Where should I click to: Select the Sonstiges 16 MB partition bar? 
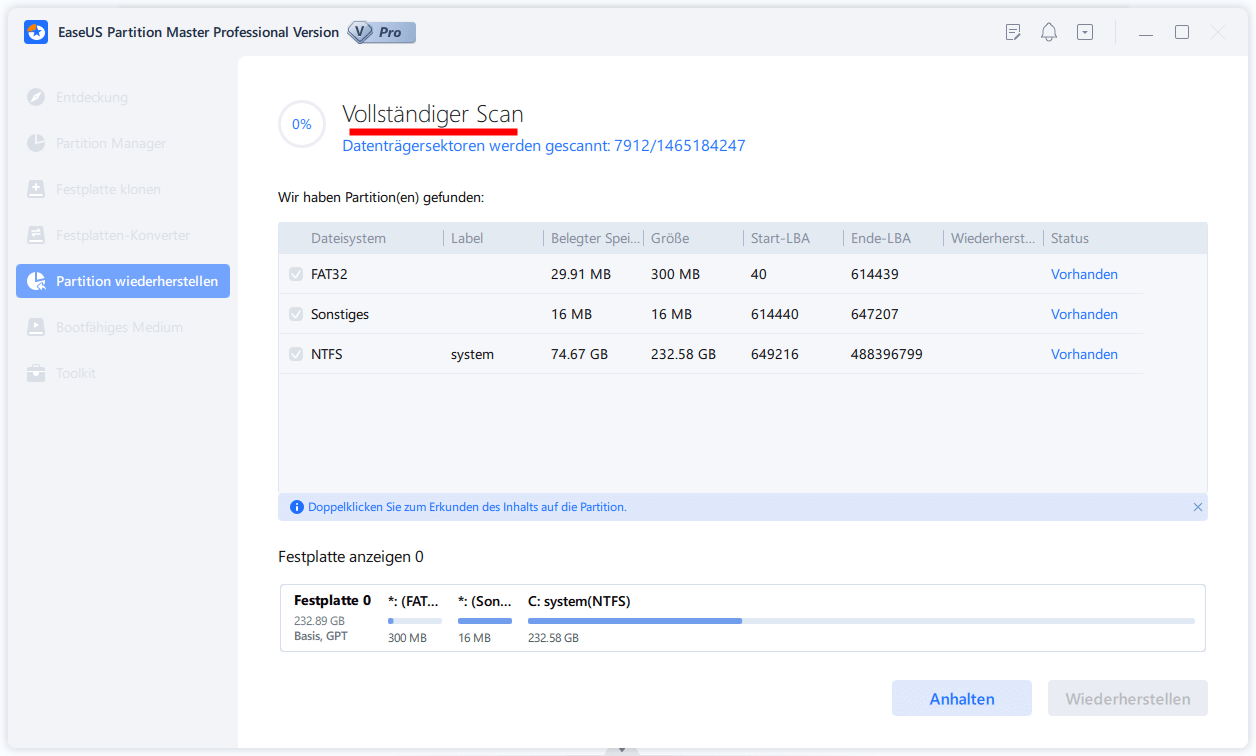[485, 620]
